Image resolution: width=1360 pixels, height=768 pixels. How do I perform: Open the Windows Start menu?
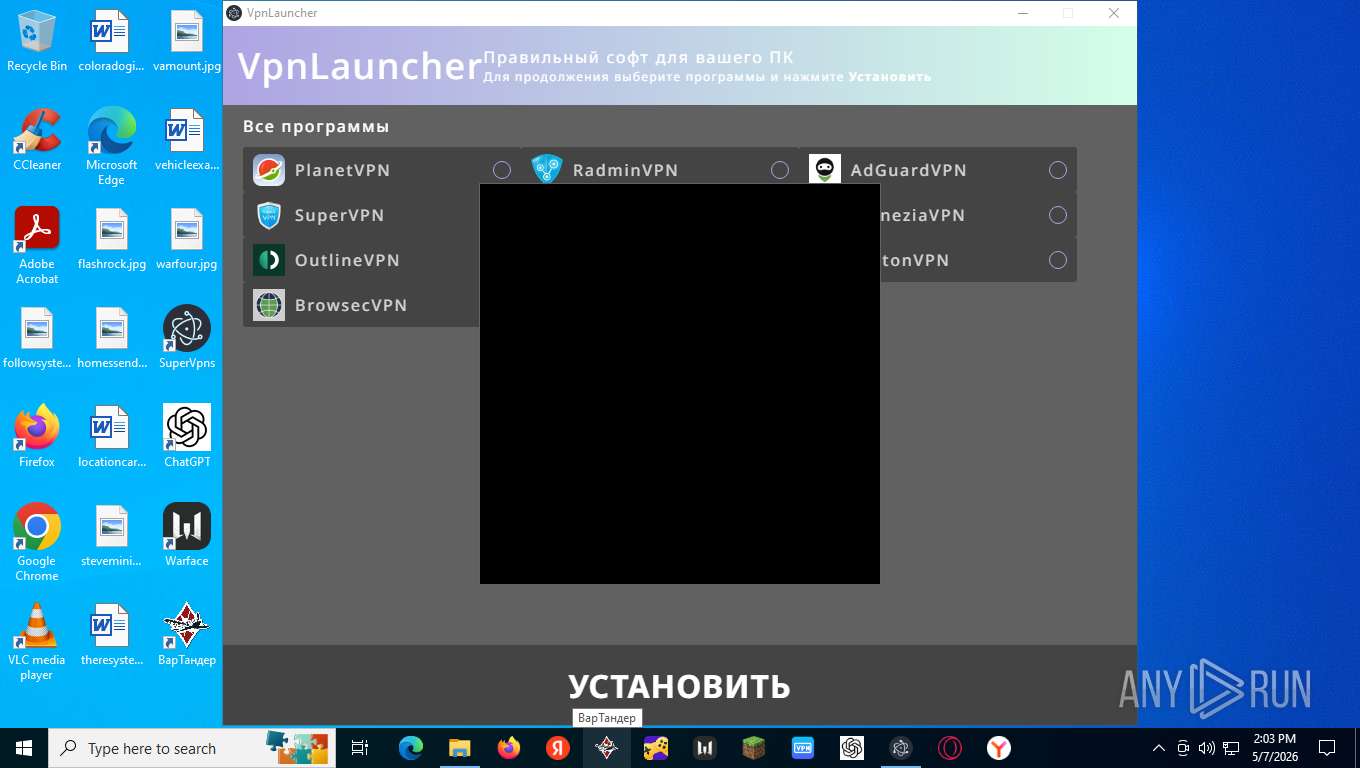coord(23,748)
